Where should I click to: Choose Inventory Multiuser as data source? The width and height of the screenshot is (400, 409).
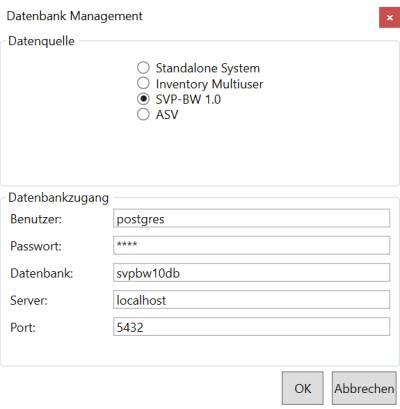click(x=143, y=83)
